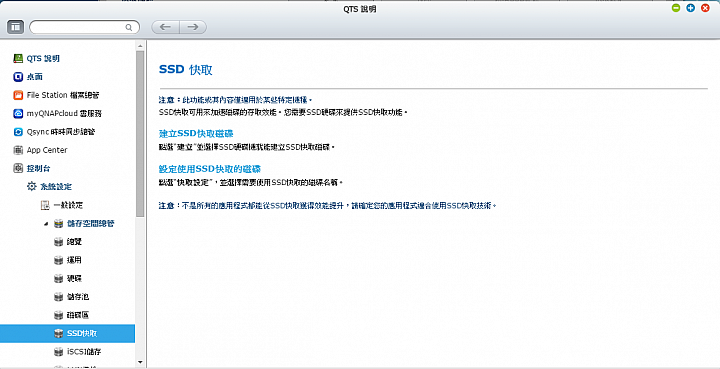720x369 pixels.
Task: Open the QTS 說明 book icon
Action: (x=18, y=58)
